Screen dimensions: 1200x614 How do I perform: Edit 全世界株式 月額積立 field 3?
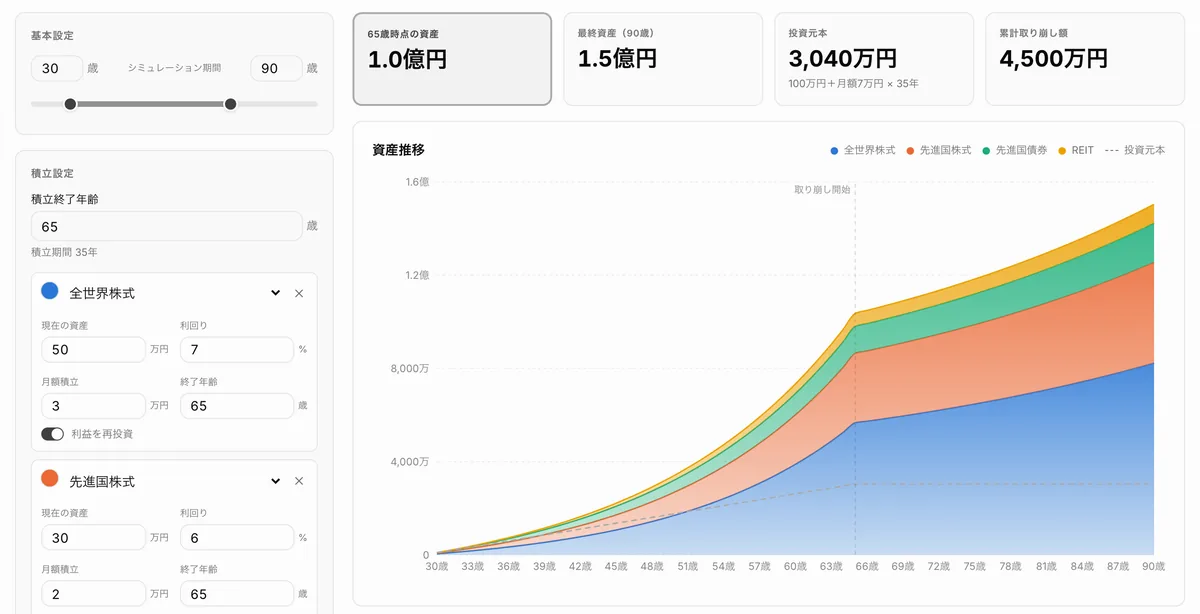pyautogui.click(x=93, y=406)
